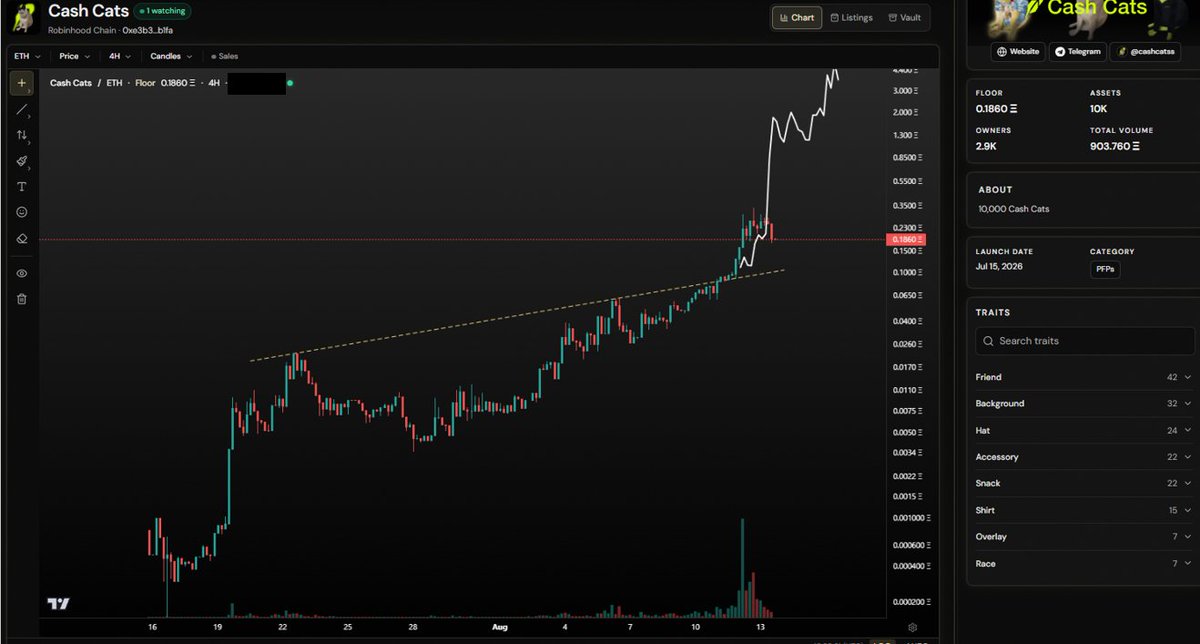1200x644 pixels.
Task: Expand the Snack trait group
Action: (1083, 484)
